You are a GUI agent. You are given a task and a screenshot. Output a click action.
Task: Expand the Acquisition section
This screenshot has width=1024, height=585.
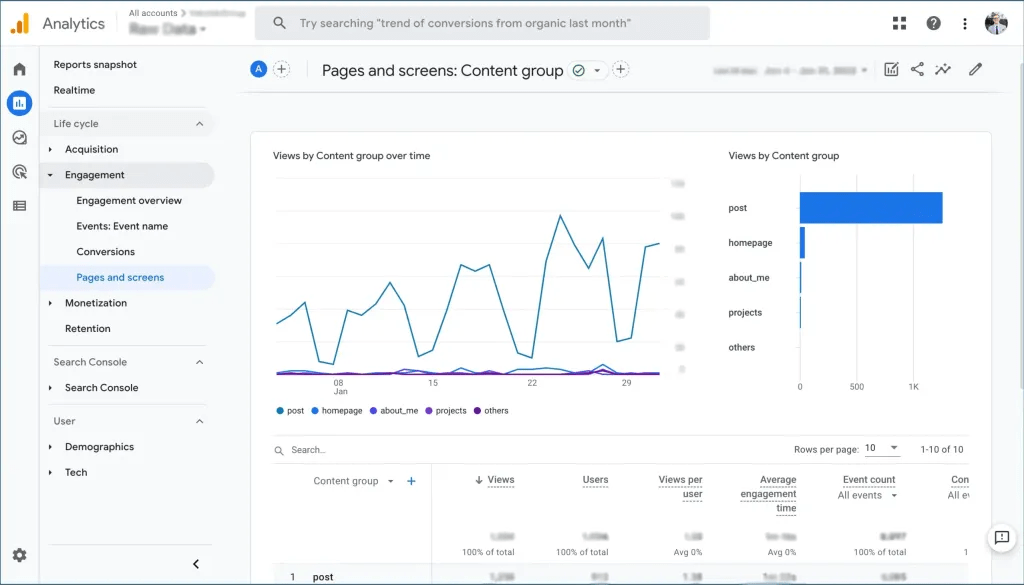coord(91,150)
